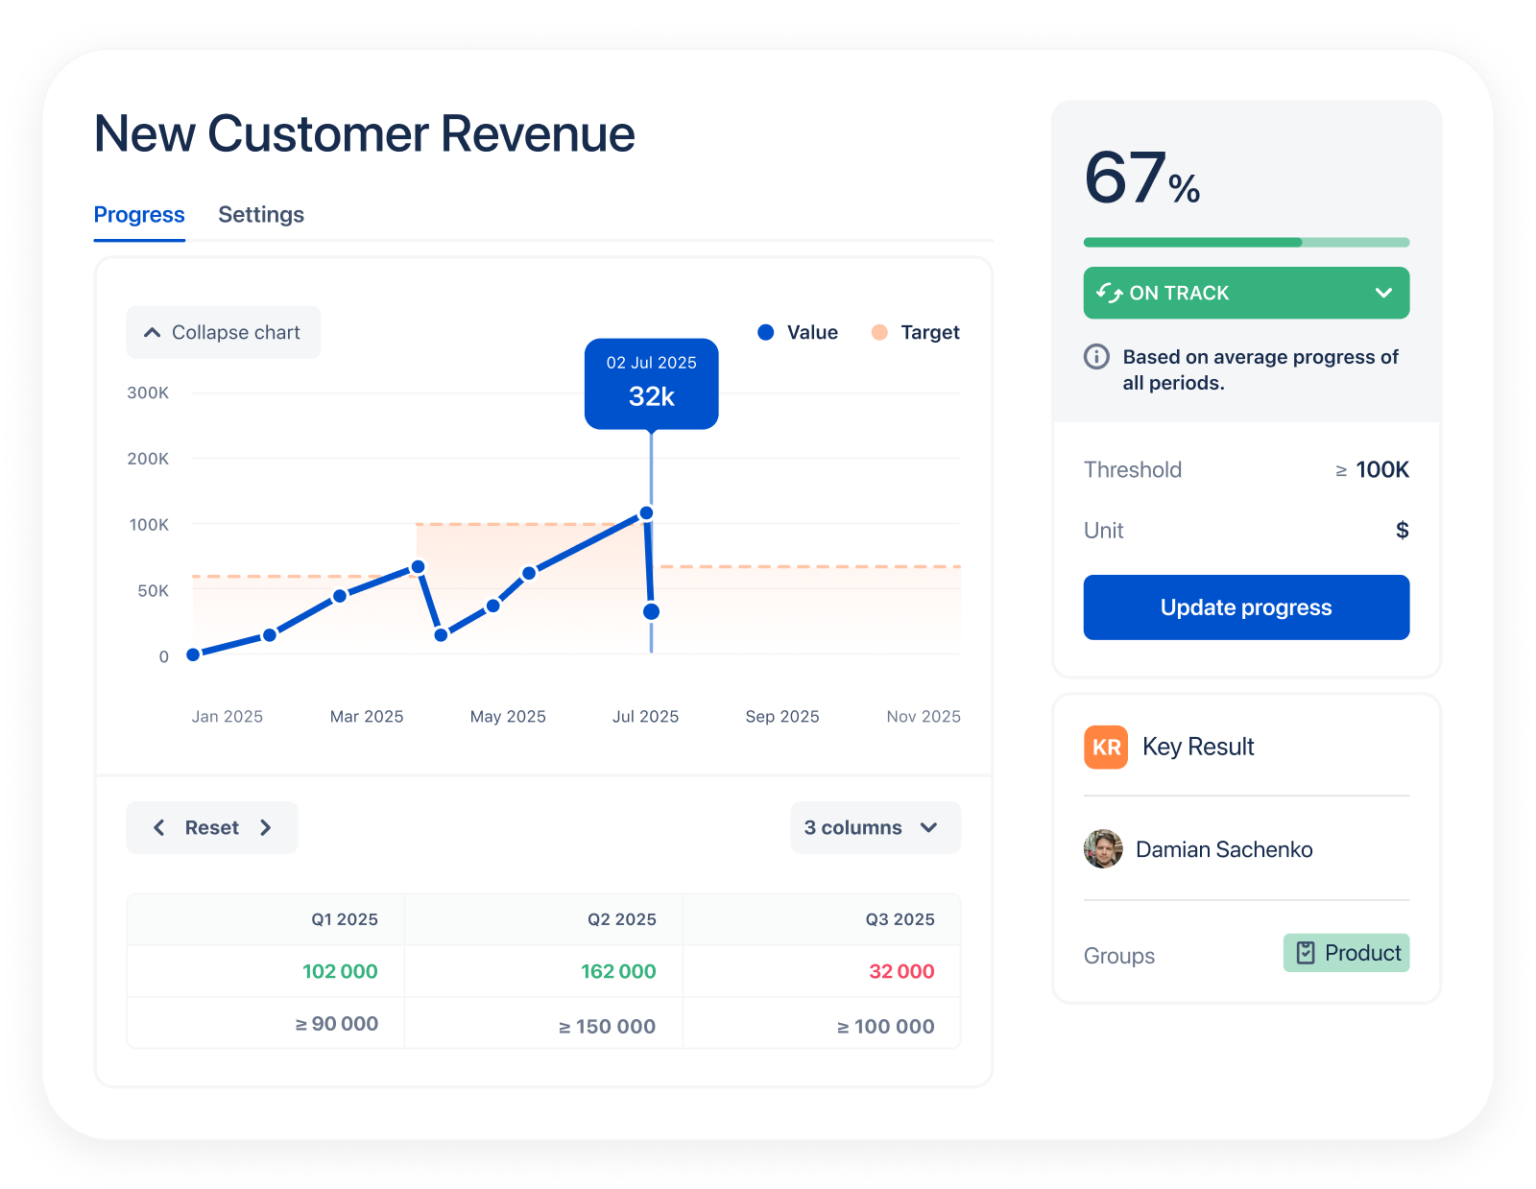Image resolution: width=1536 pixels, height=1189 pixels.
Task: Open the 3 columns dropdown
Action: click(875, 828)
